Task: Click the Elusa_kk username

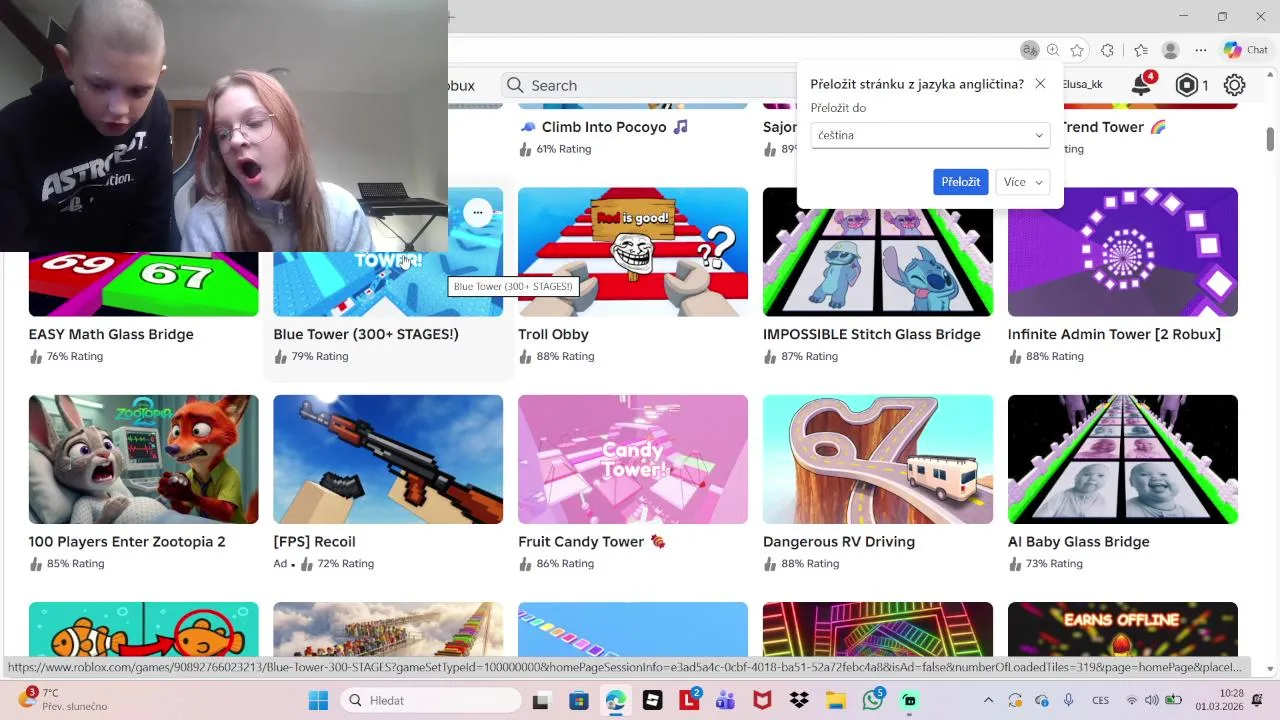Action: click(x=1082, y=85)
